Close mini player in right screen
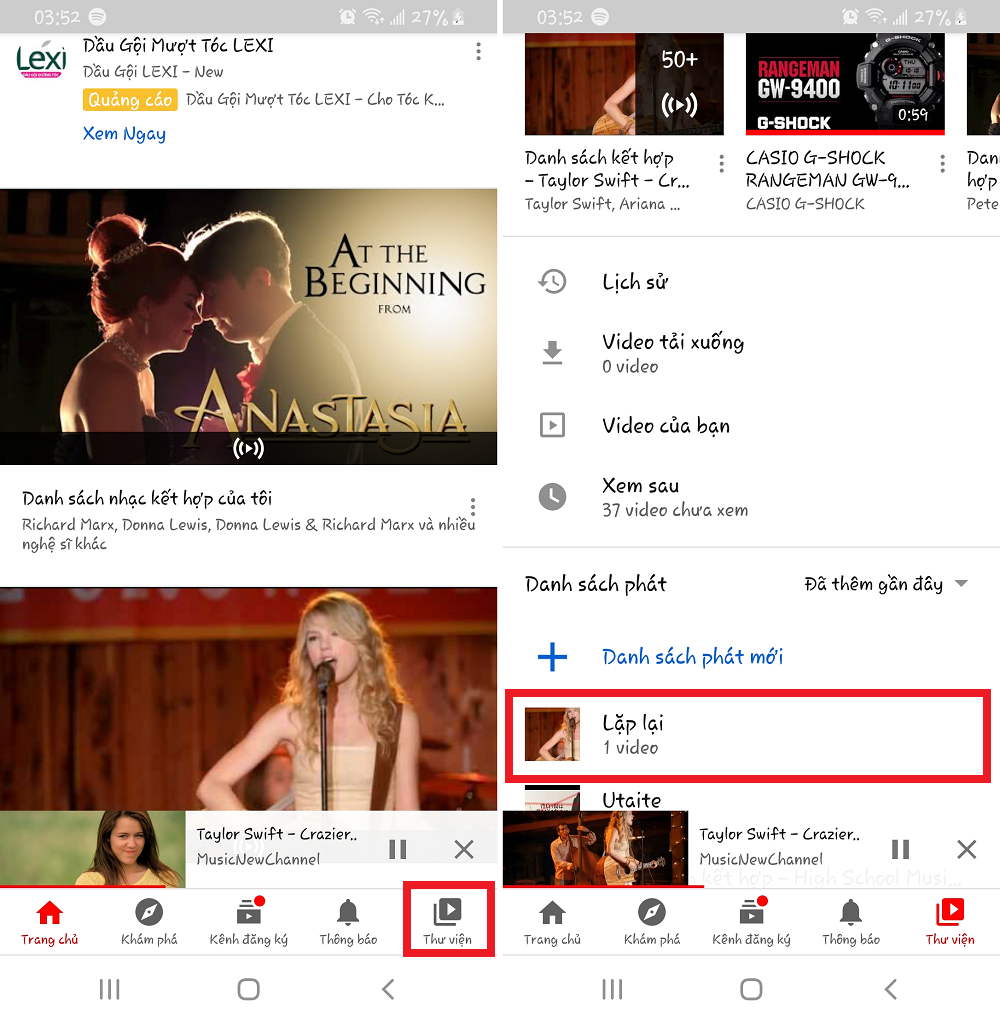This screenshot has width=1000, height=1022. [x=967, y=849]
